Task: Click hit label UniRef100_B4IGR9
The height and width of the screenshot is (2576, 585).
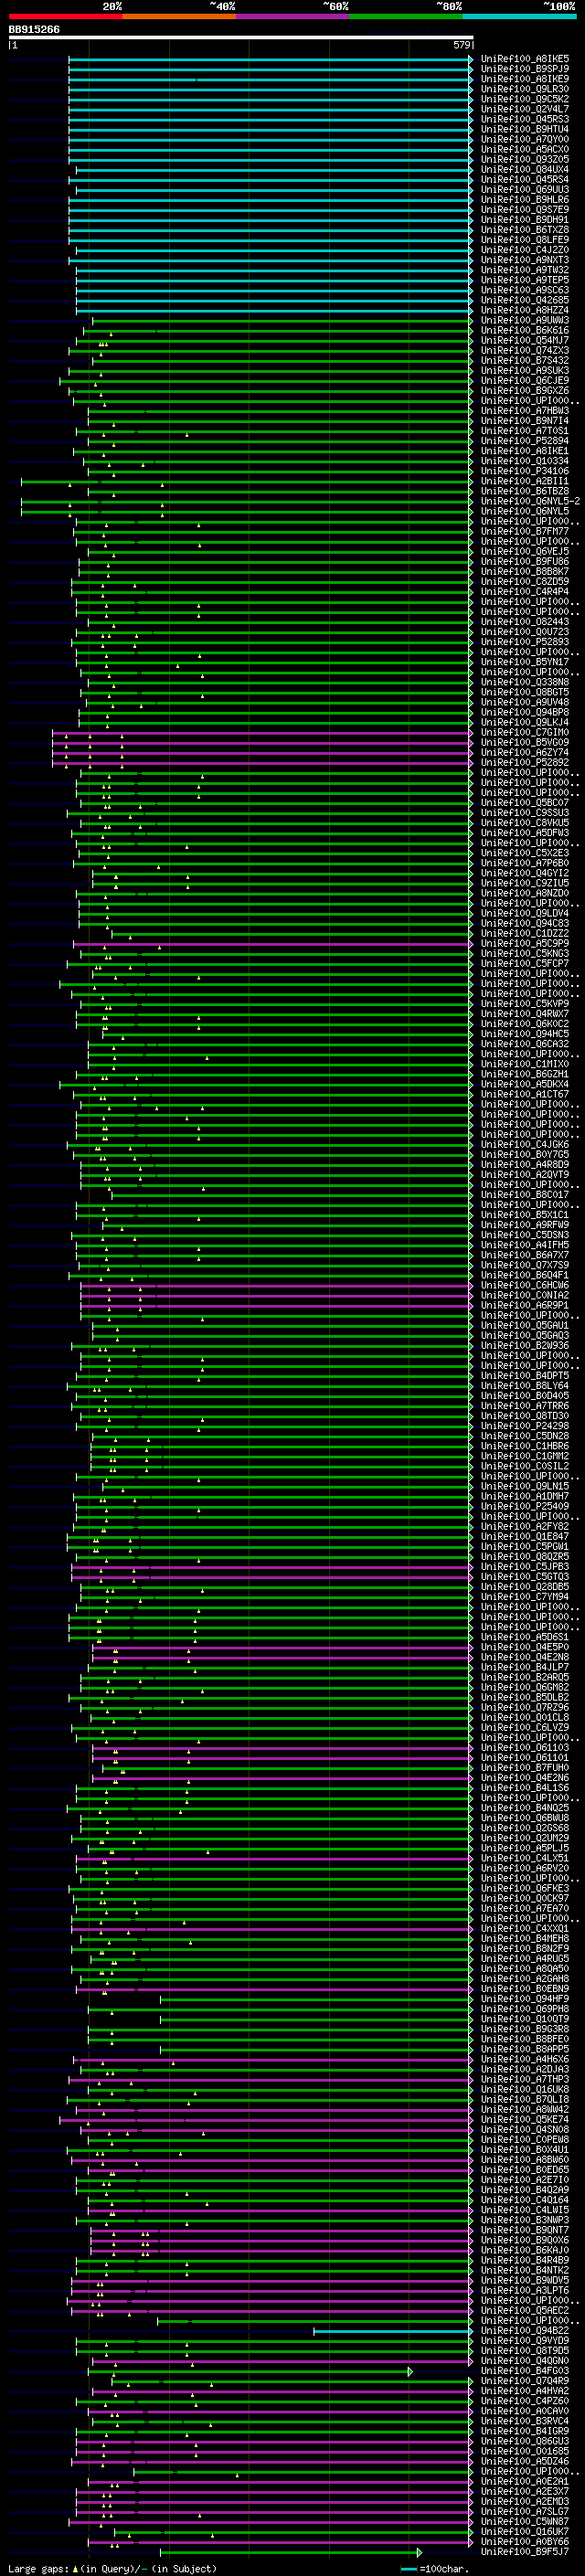Action: coord(525,2431)
